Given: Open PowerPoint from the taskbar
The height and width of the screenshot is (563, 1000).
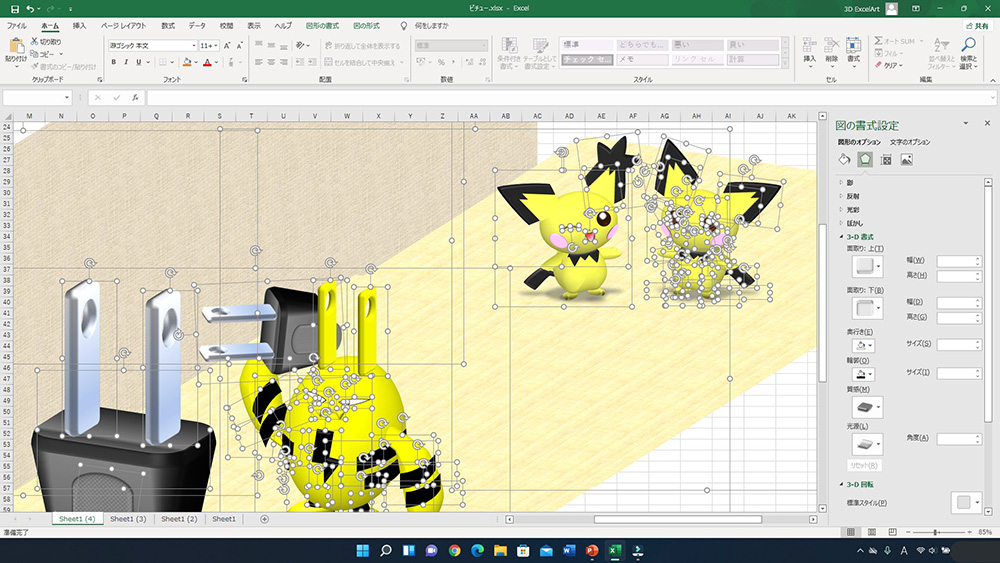Looking at the screenshot, I should click(592, 550).
